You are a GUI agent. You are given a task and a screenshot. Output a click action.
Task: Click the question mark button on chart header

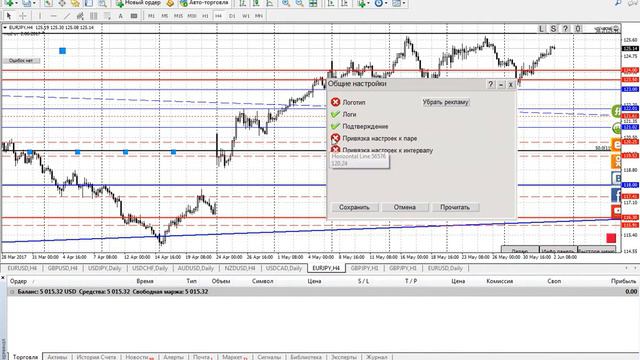565,29
